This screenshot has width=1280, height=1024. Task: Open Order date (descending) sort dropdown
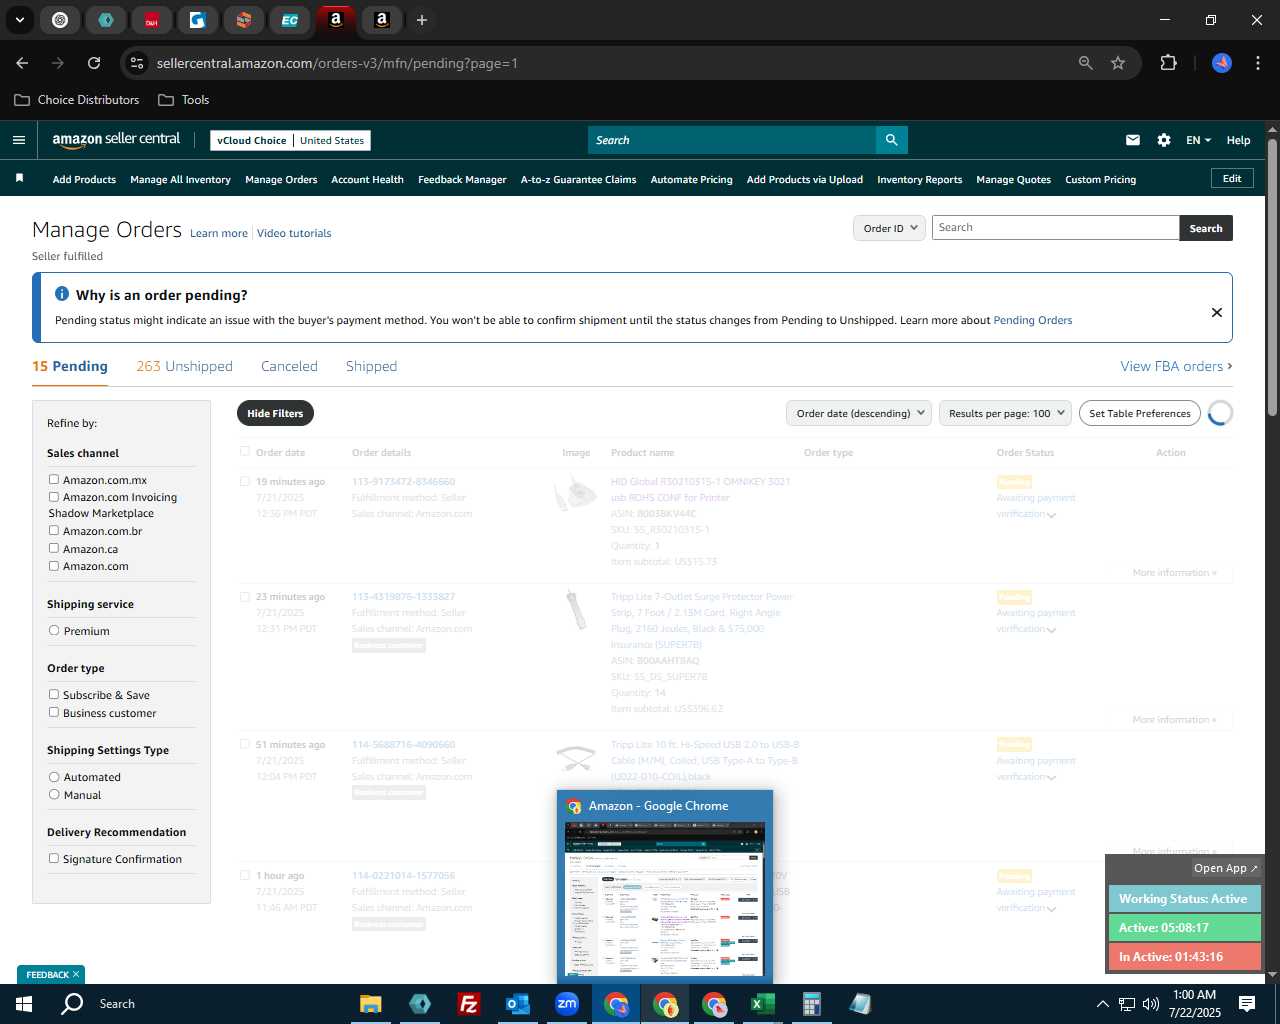coord(859,413)
